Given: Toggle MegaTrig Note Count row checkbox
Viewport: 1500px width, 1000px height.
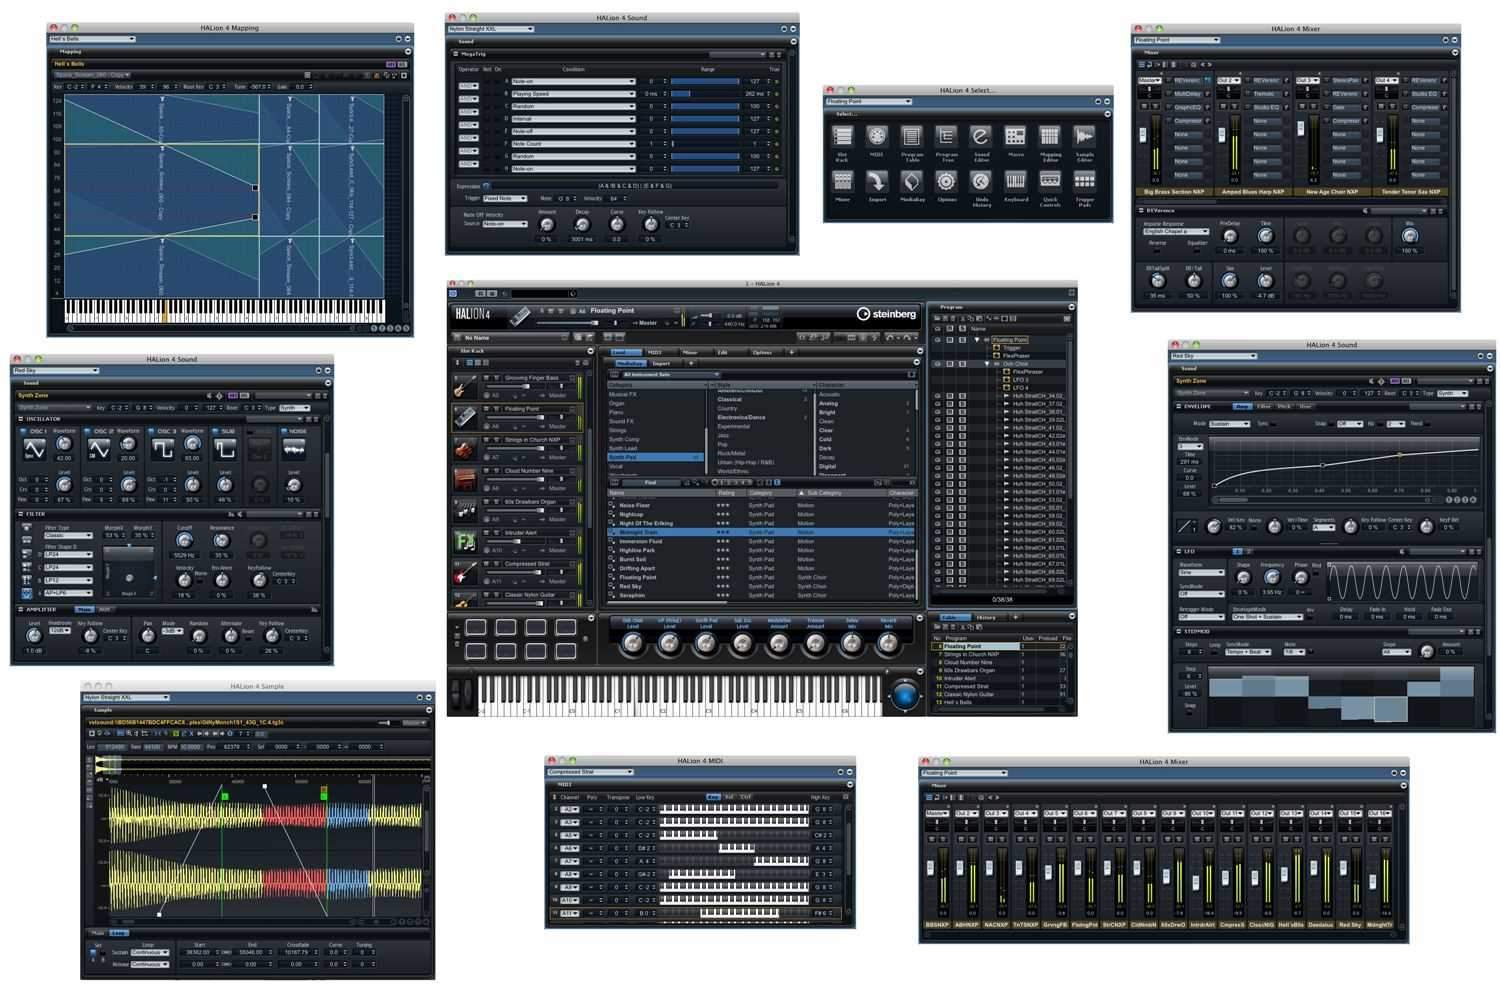Looking at the screenshot, I should (x=498, y=144).
